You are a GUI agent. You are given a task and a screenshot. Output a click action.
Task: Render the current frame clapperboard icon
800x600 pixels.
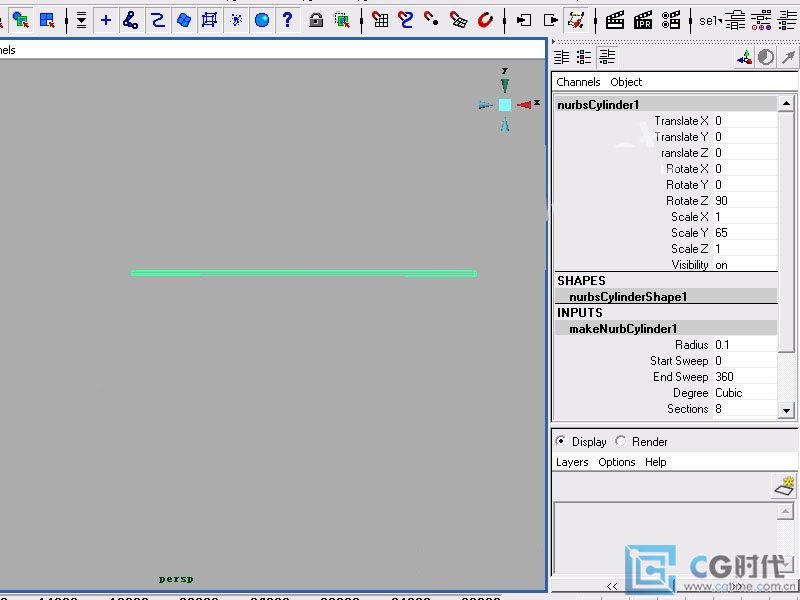pyautogui.click(x=615, y=20)
